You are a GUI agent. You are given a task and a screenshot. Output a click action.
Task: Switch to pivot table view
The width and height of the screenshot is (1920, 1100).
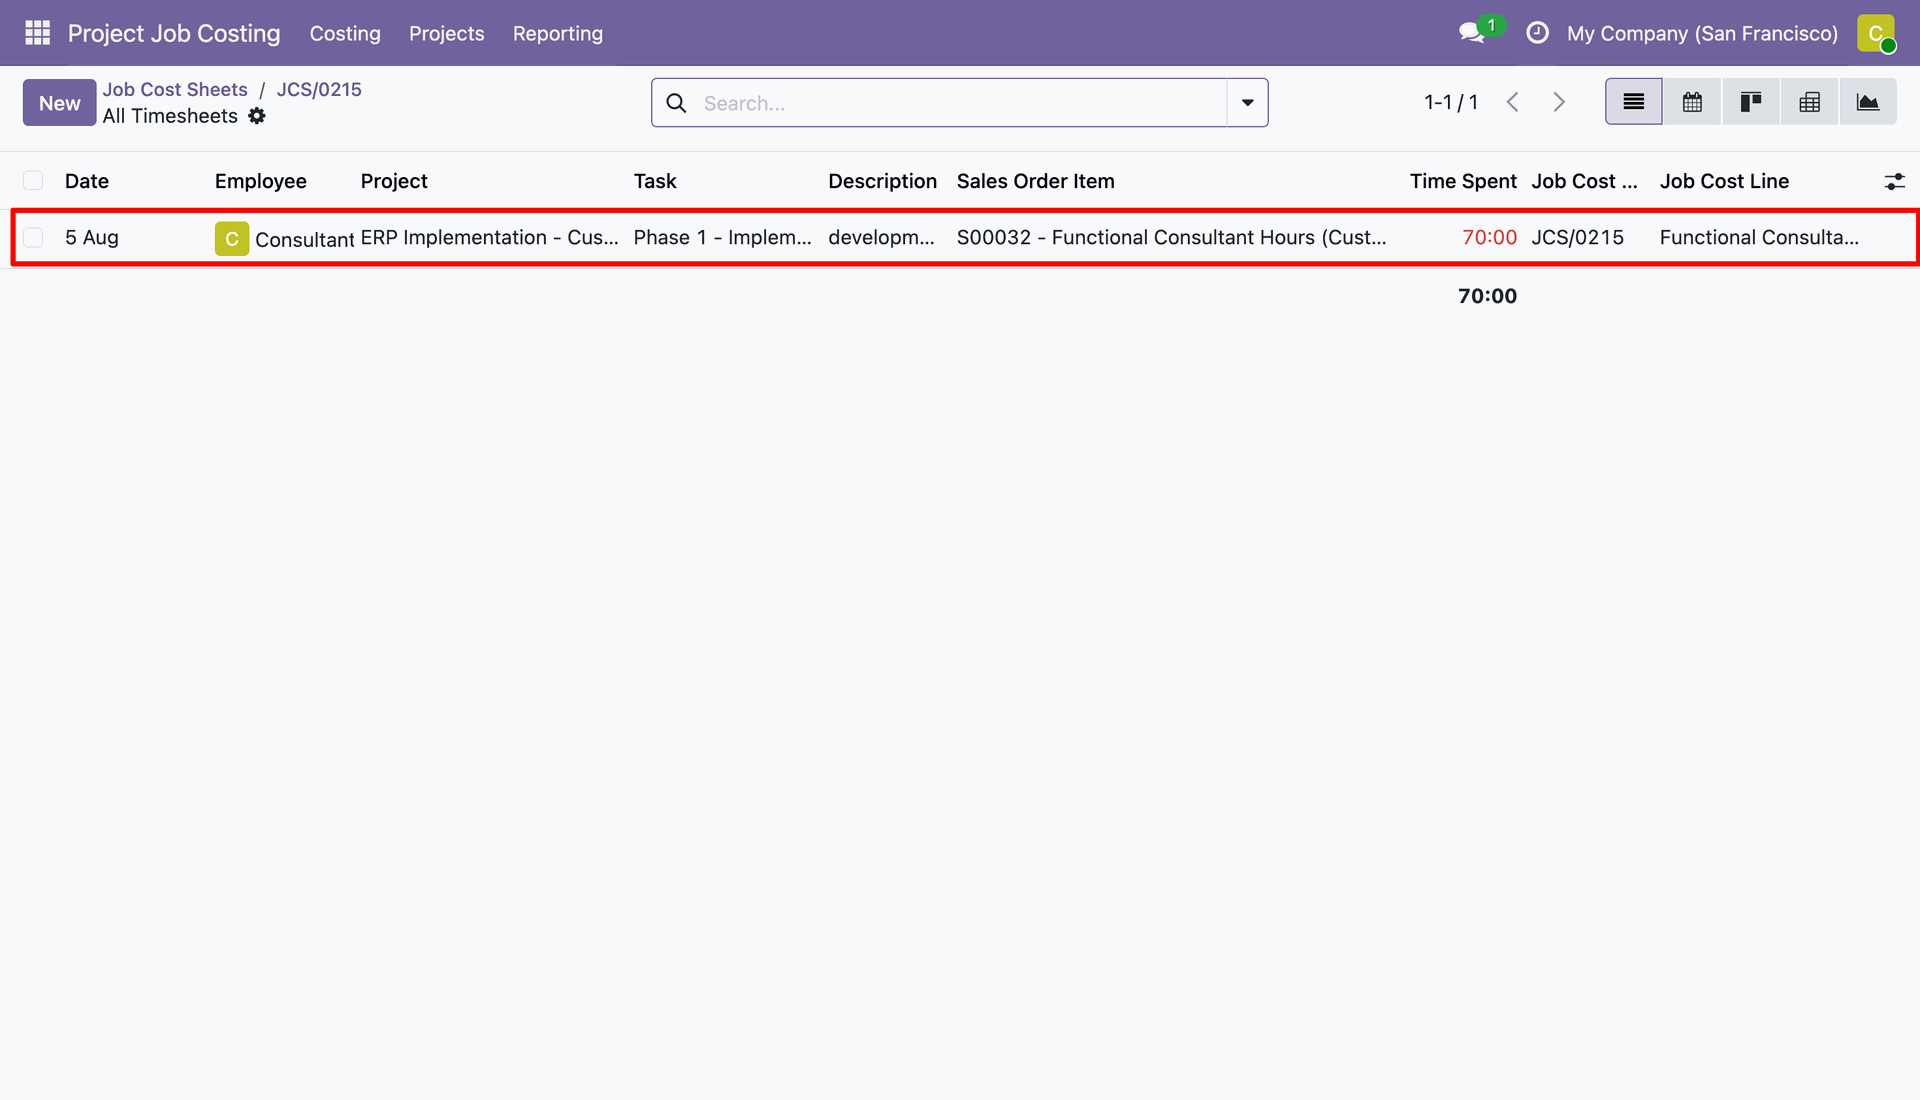click(x=1809, y=102)
